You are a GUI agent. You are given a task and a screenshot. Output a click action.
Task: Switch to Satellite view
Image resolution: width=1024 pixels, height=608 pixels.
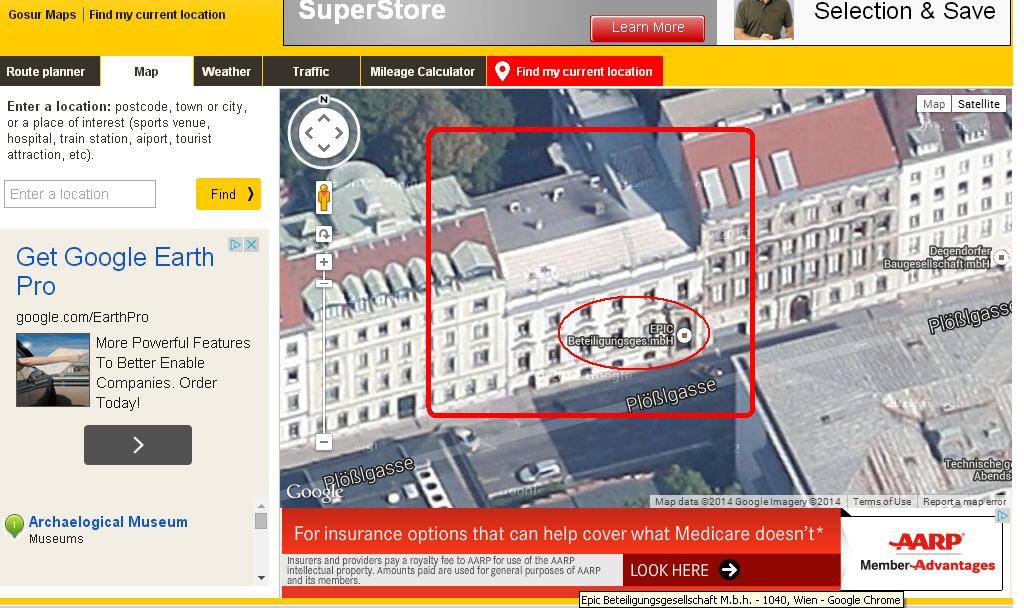click(x=978, y=104)
